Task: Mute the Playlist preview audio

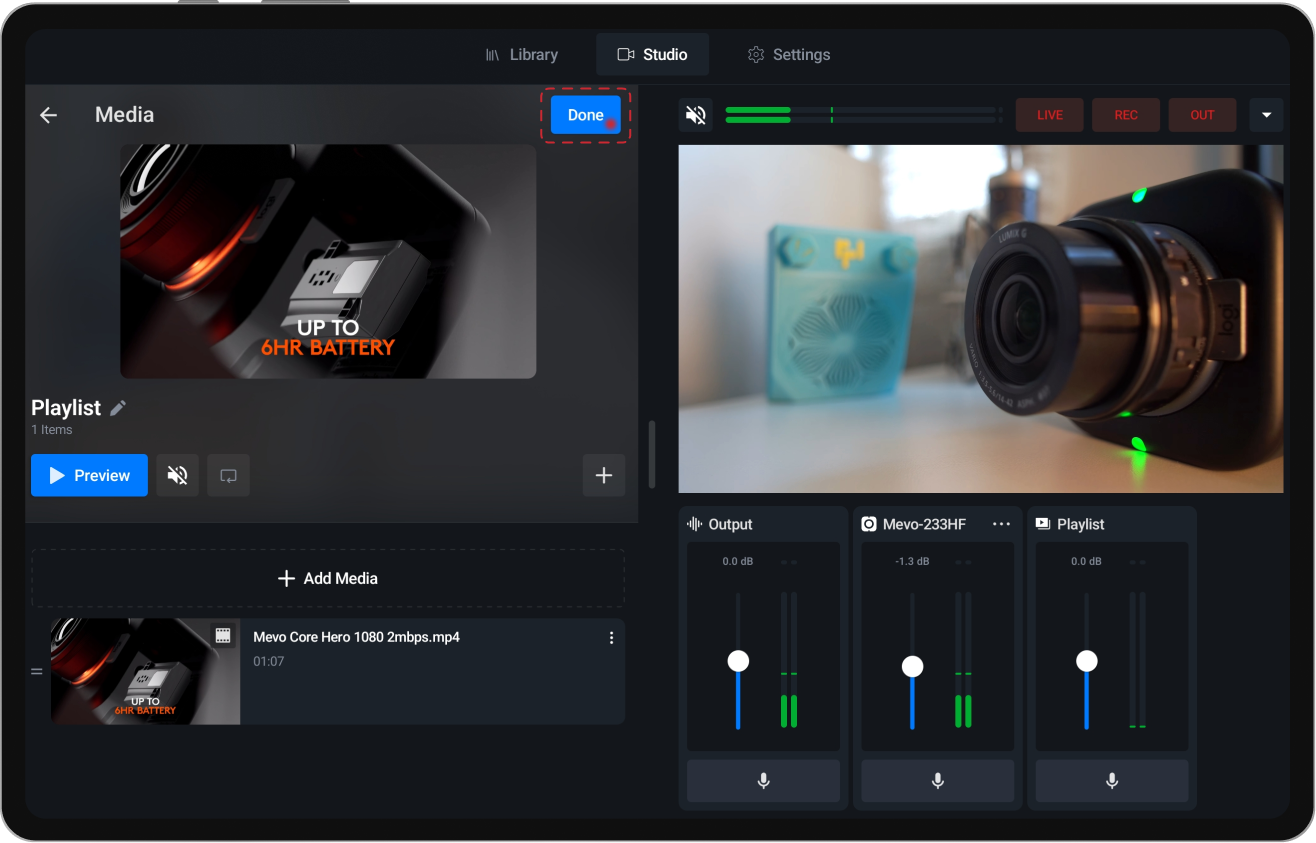Action: 177,475
